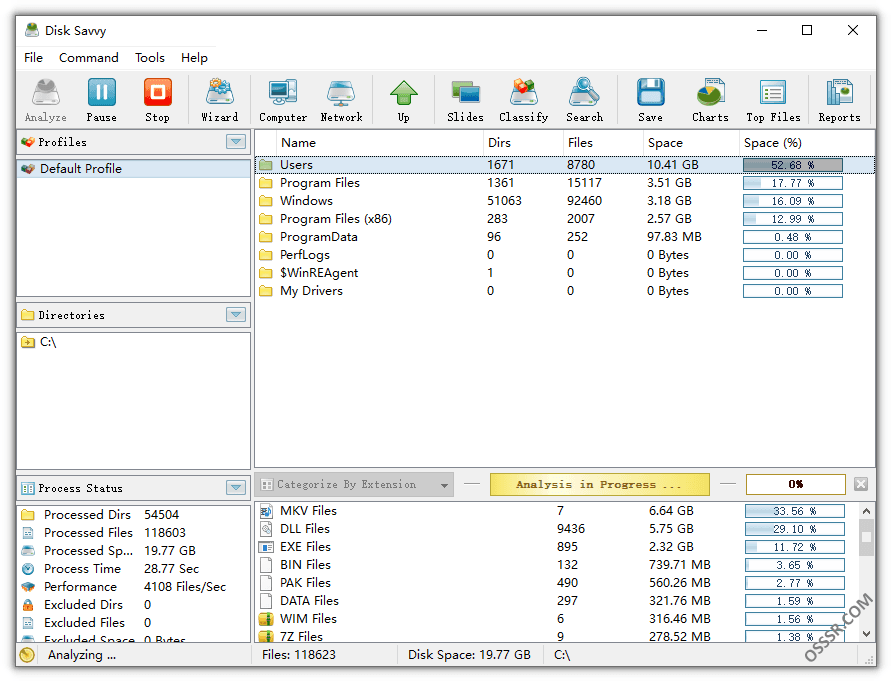
Task: Open the Help menu
Action: point(194,57)
